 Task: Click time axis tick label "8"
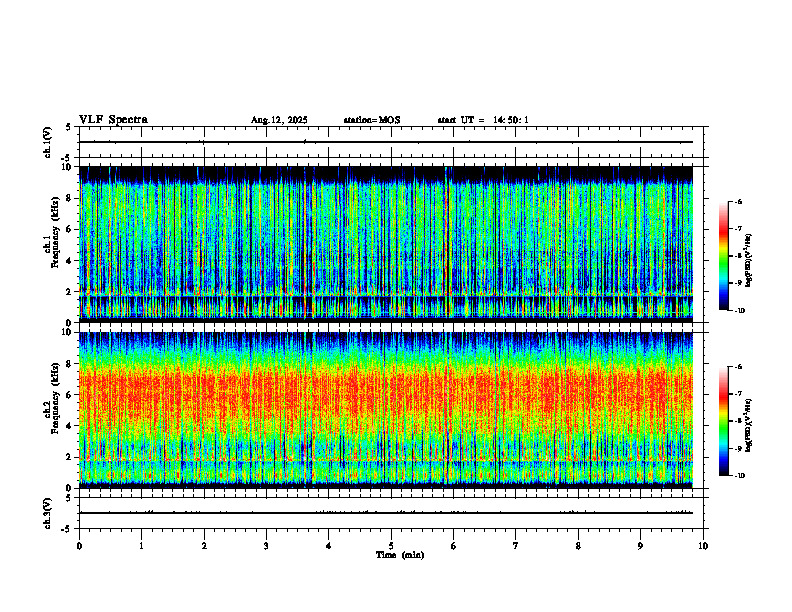tap(578, 546)
